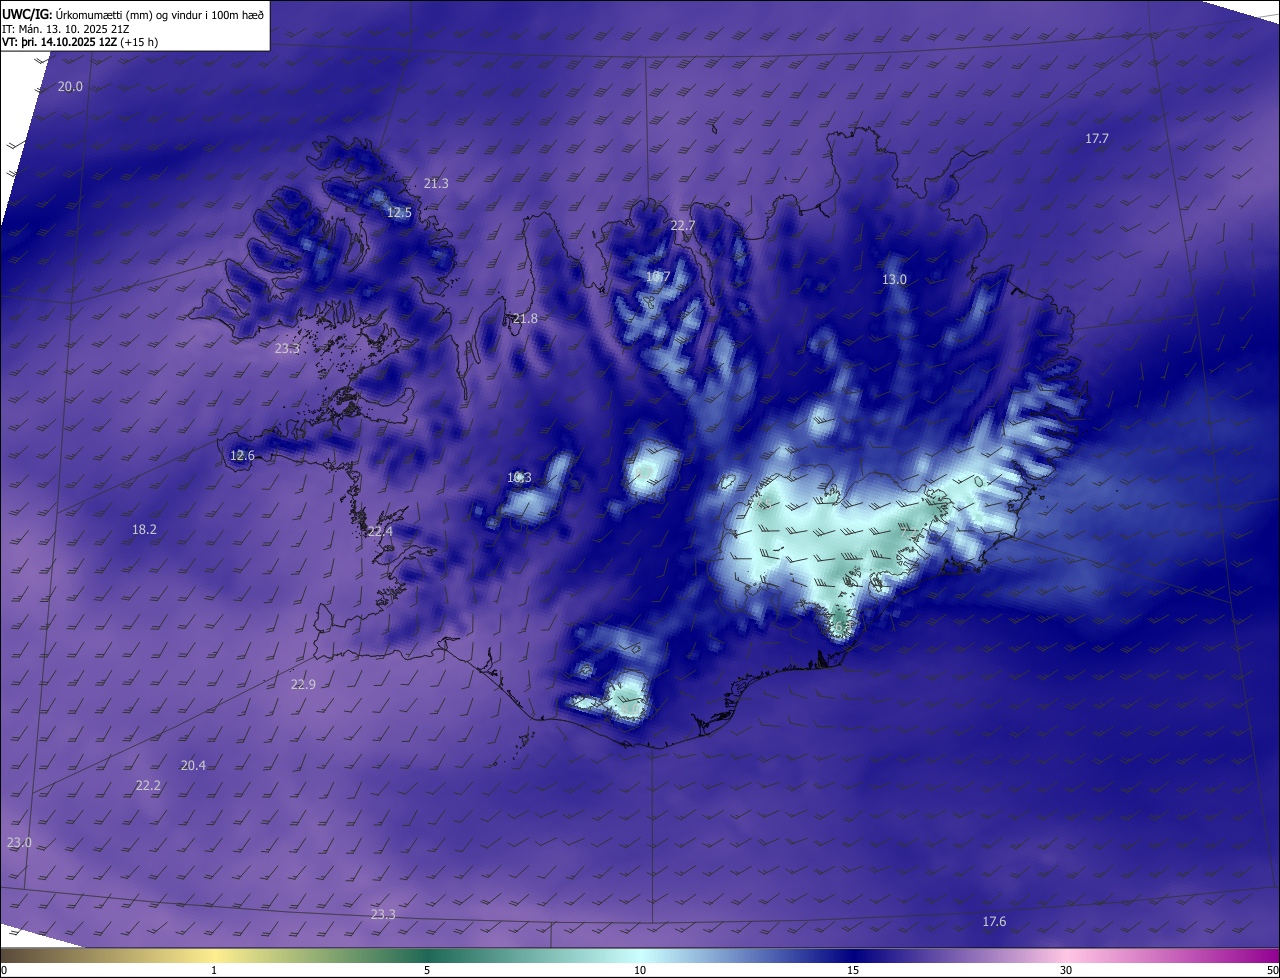1280x978 pixels.
Task: Click the 18.2 value label
Action: click(x=144, y=530)
